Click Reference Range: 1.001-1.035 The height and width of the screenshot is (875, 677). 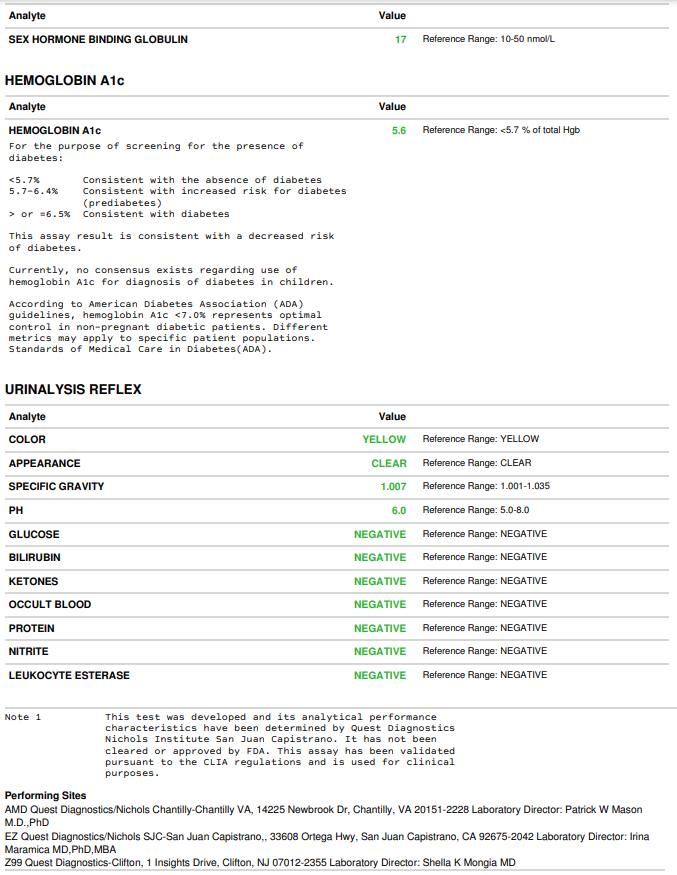coord(486,486)
